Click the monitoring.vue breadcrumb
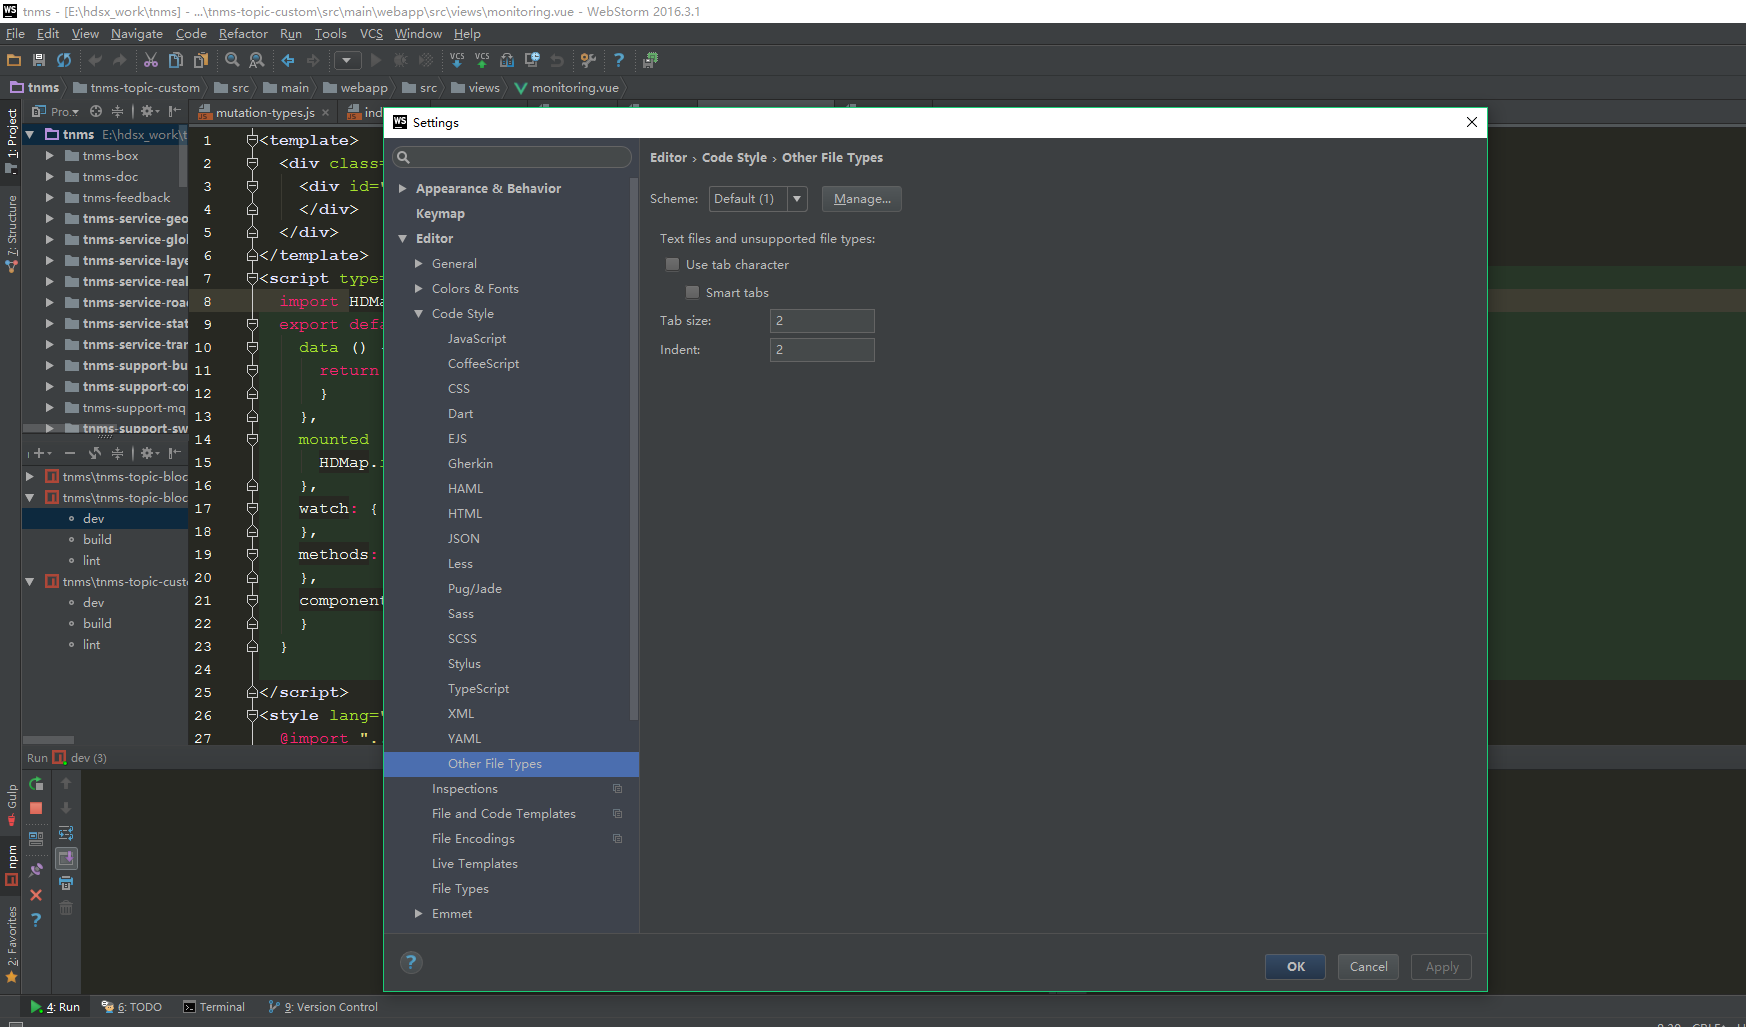 point(566,88)
